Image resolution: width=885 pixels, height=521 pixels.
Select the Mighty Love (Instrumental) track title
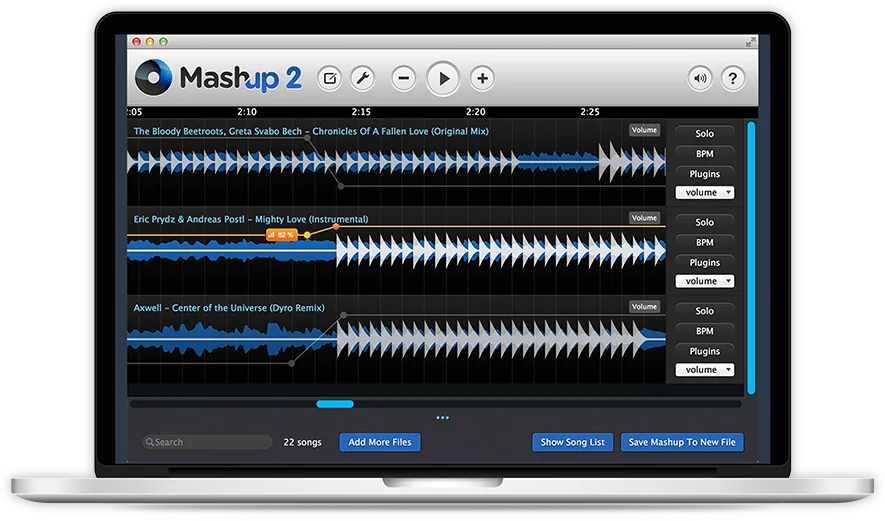[251, 219]
